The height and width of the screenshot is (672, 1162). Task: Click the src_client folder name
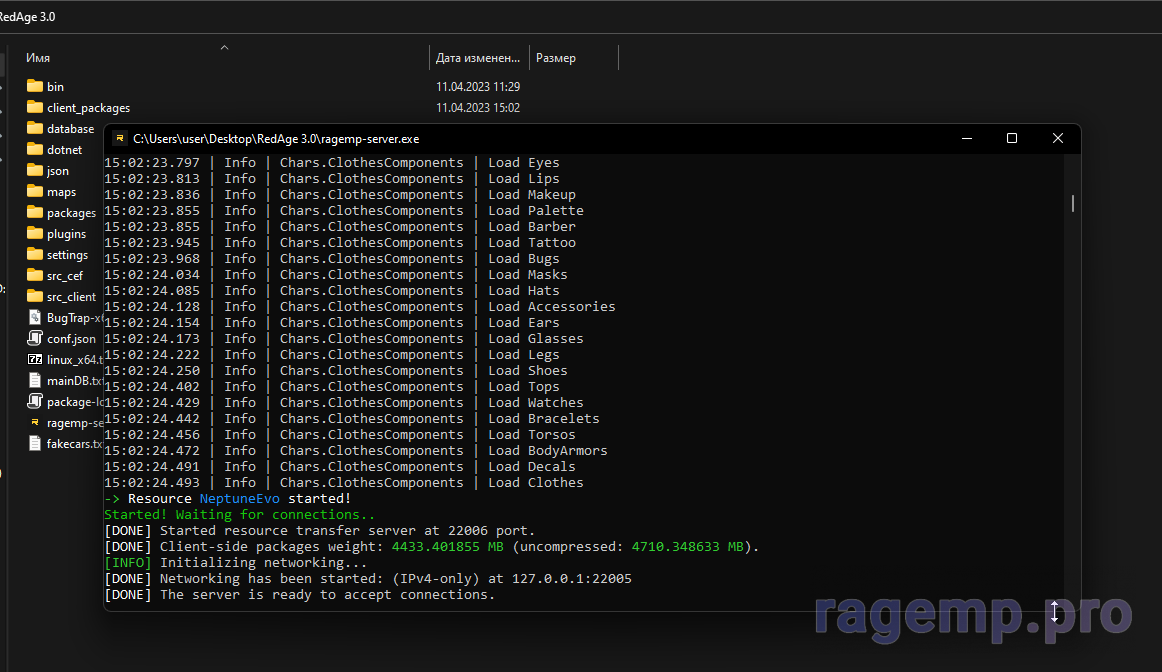72,297
